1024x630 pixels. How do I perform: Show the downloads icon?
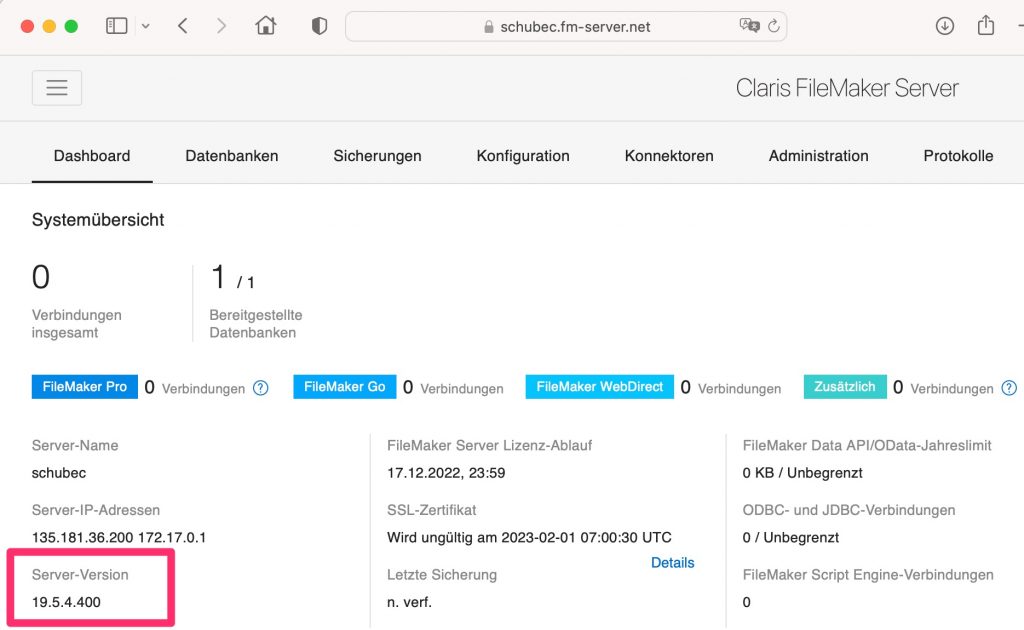tap(944, 26)
